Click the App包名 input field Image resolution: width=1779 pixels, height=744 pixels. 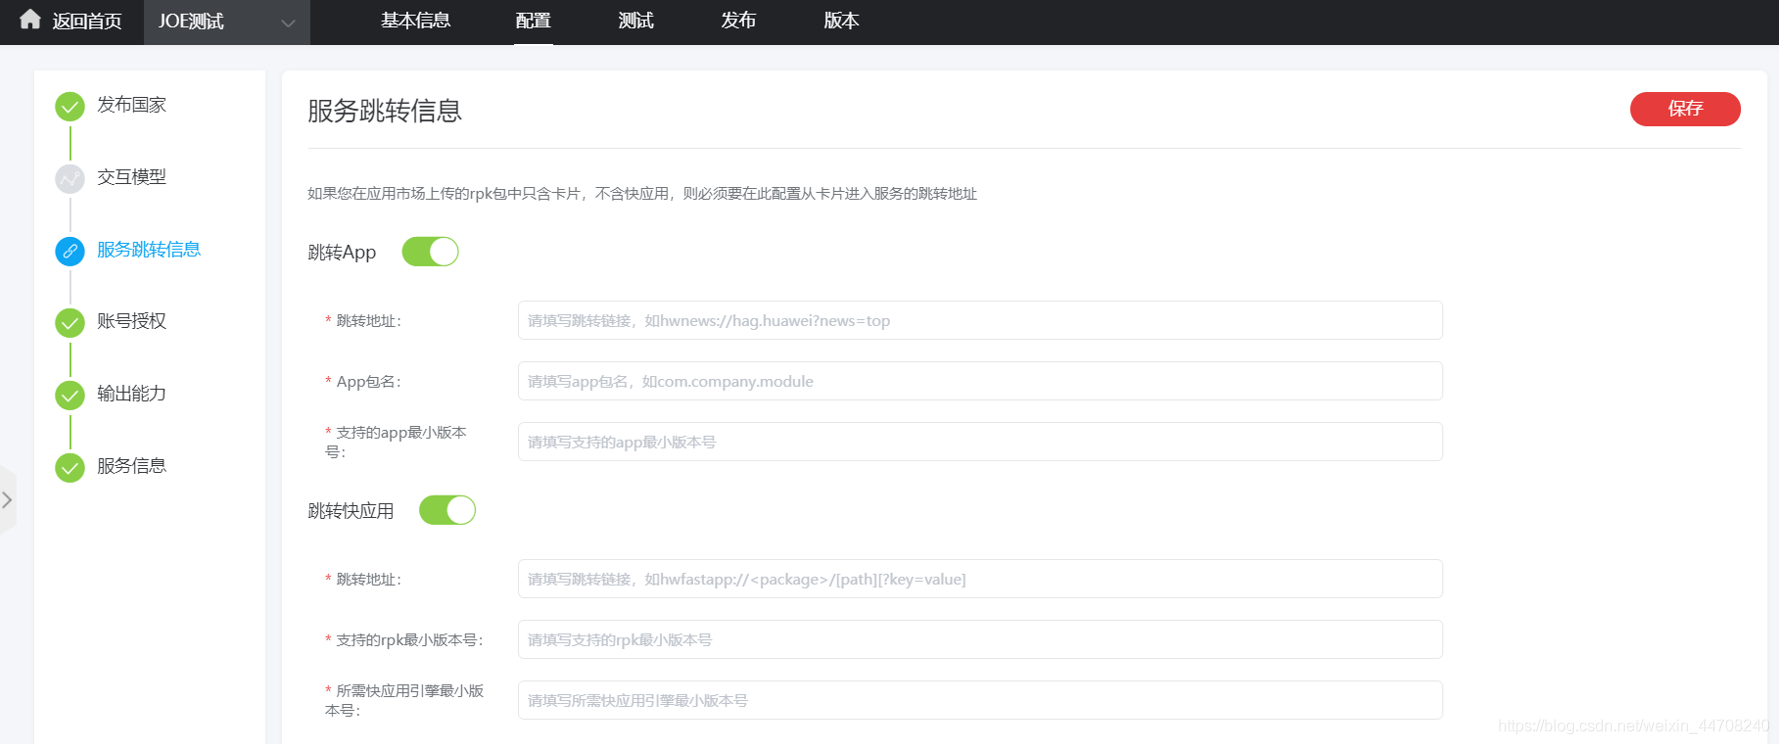pos(980,381)
